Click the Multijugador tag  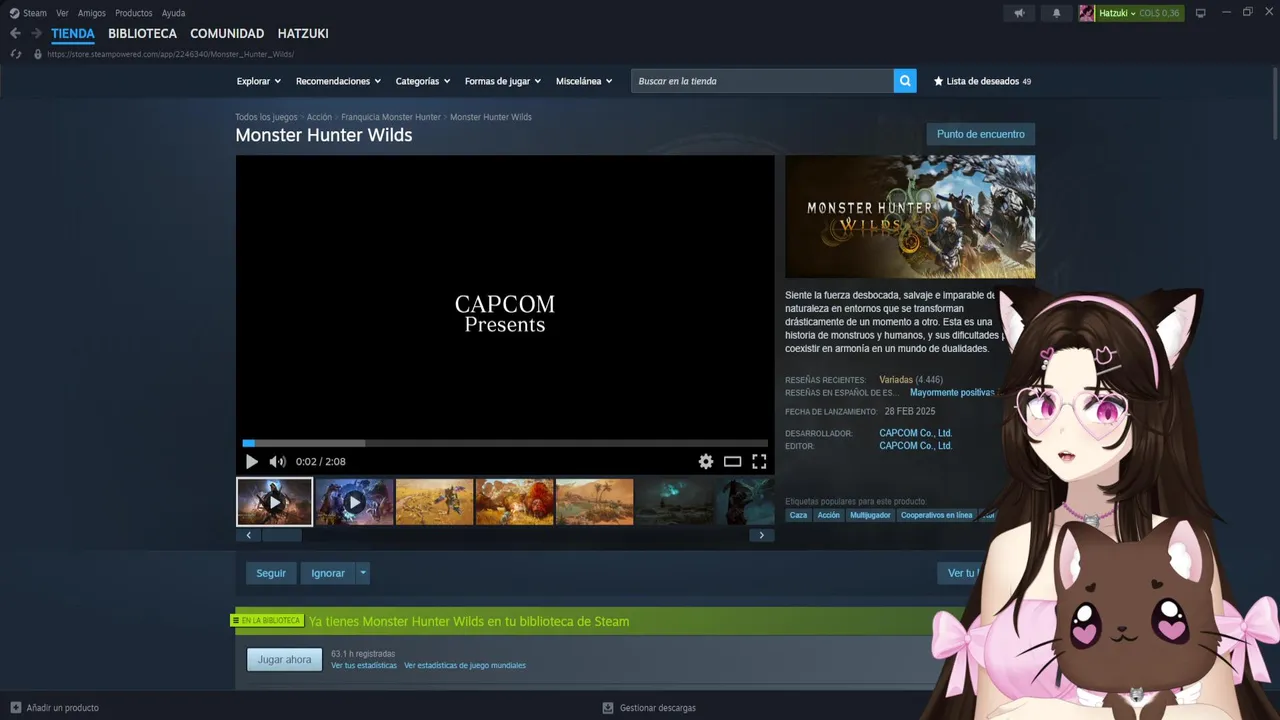[x=870, y=515]
